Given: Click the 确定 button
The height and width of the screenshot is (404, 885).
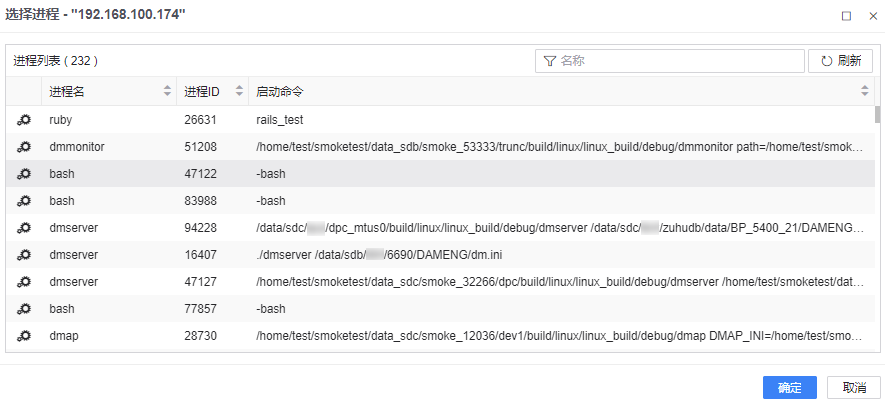Looking at the screenshot, I should click(790, 388).
